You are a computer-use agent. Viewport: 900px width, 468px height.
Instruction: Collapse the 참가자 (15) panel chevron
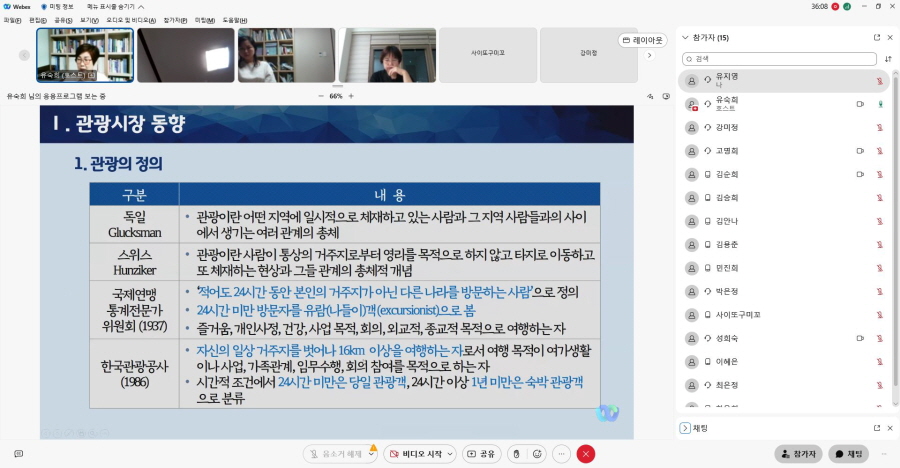[685, 37]
